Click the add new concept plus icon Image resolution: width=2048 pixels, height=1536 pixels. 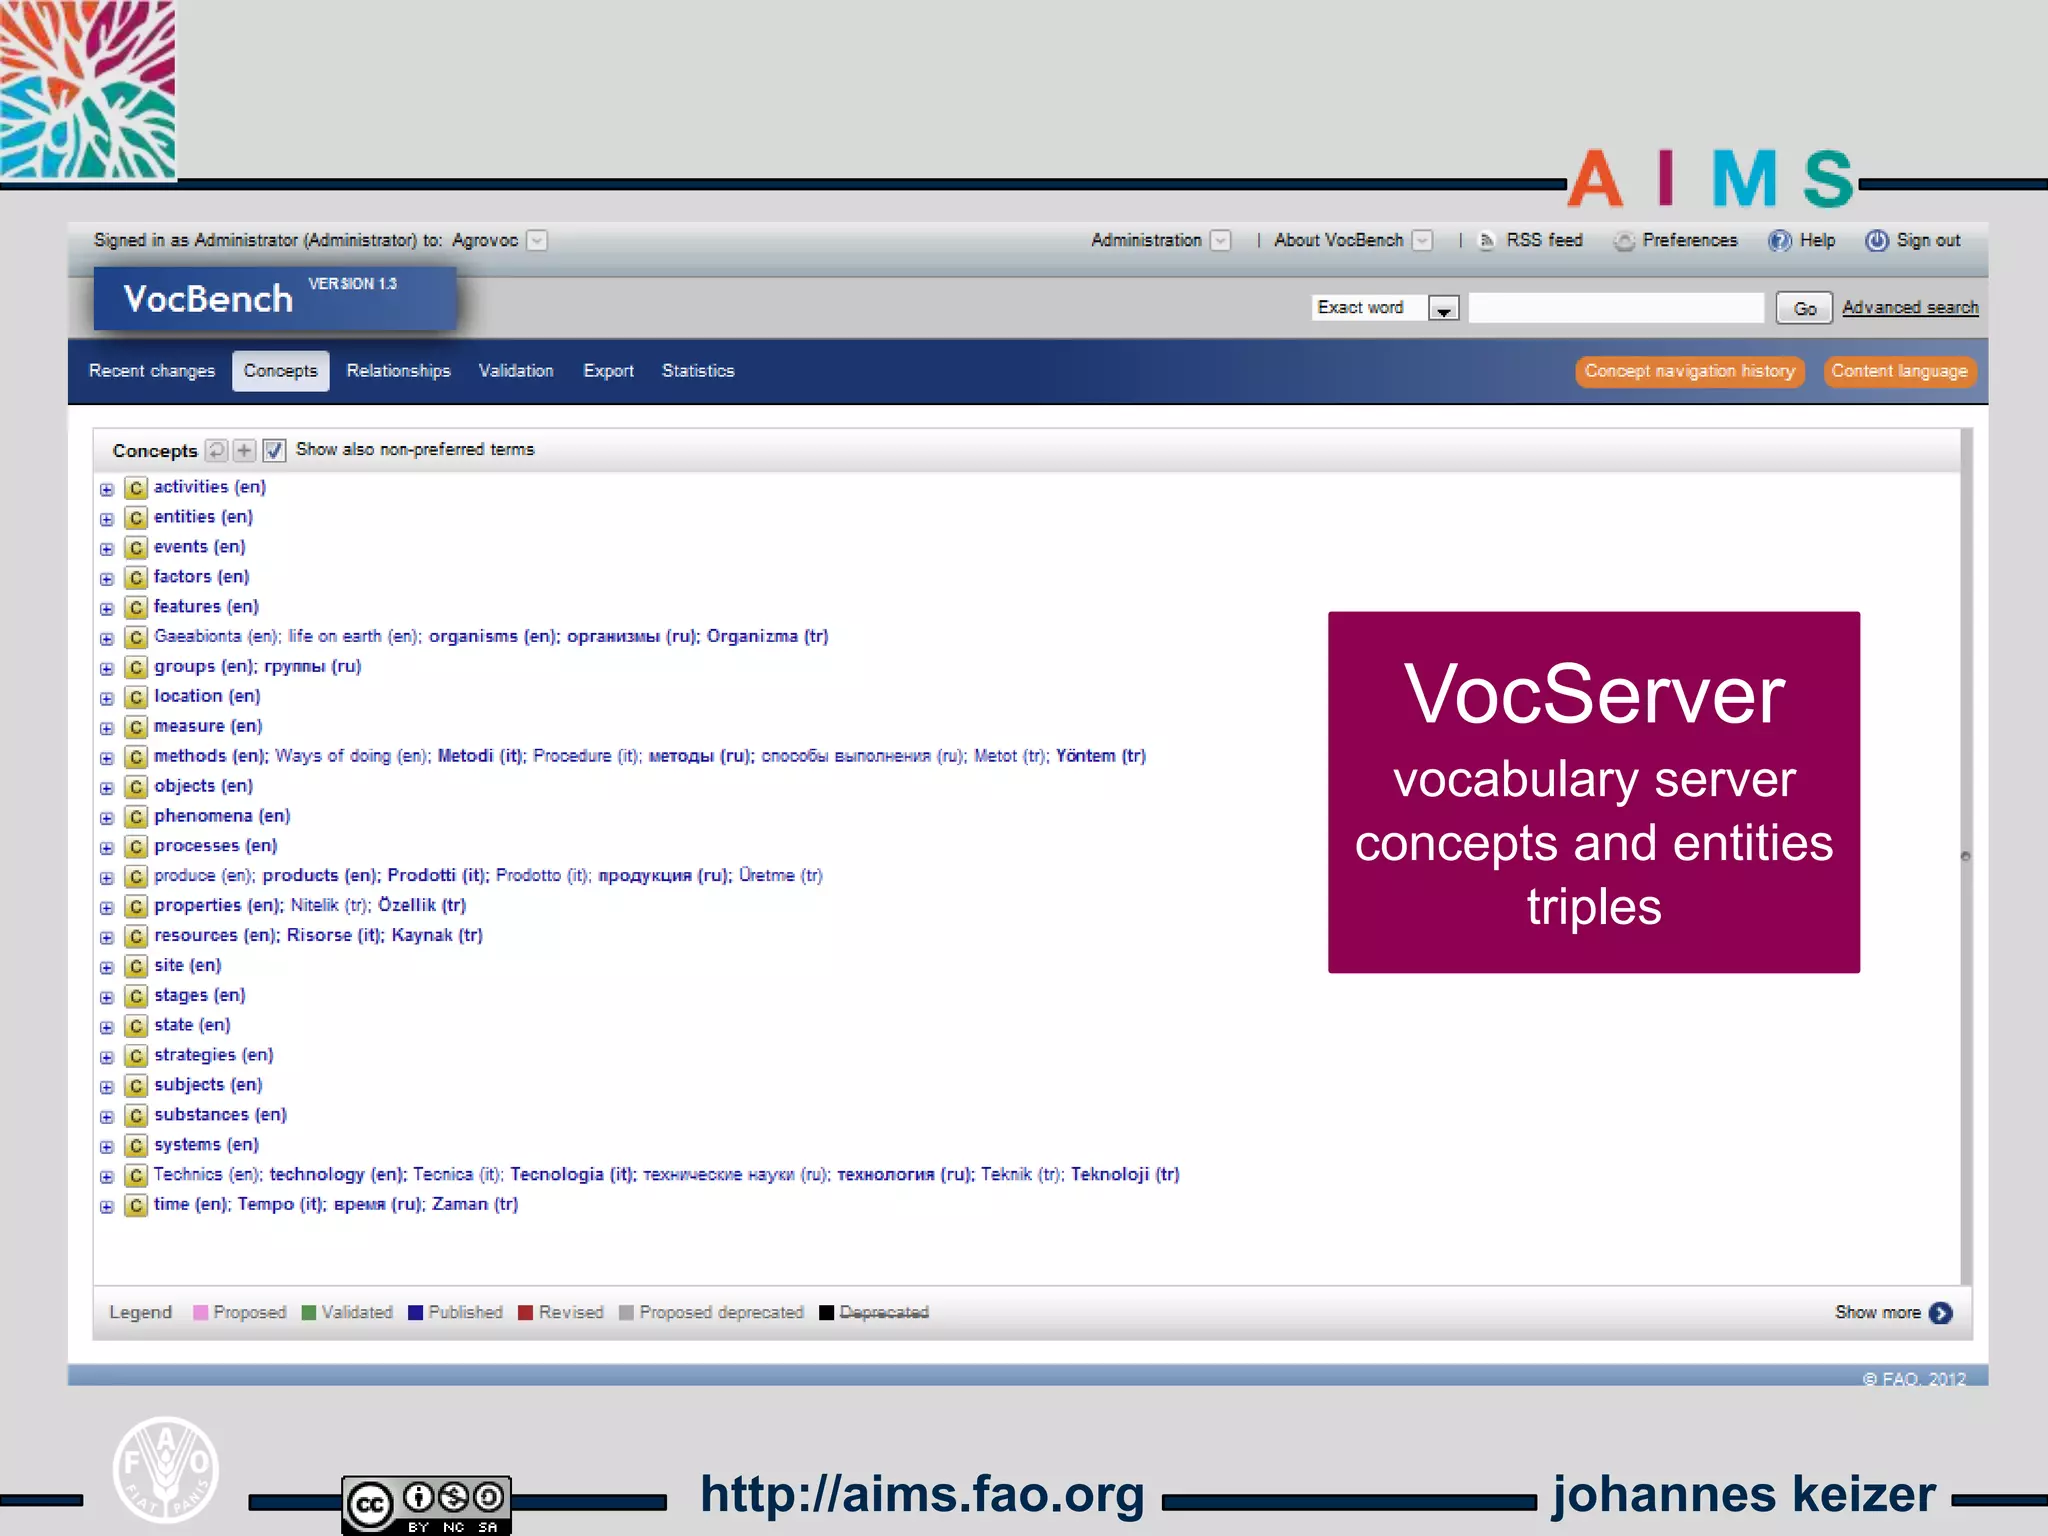(243, 450)
